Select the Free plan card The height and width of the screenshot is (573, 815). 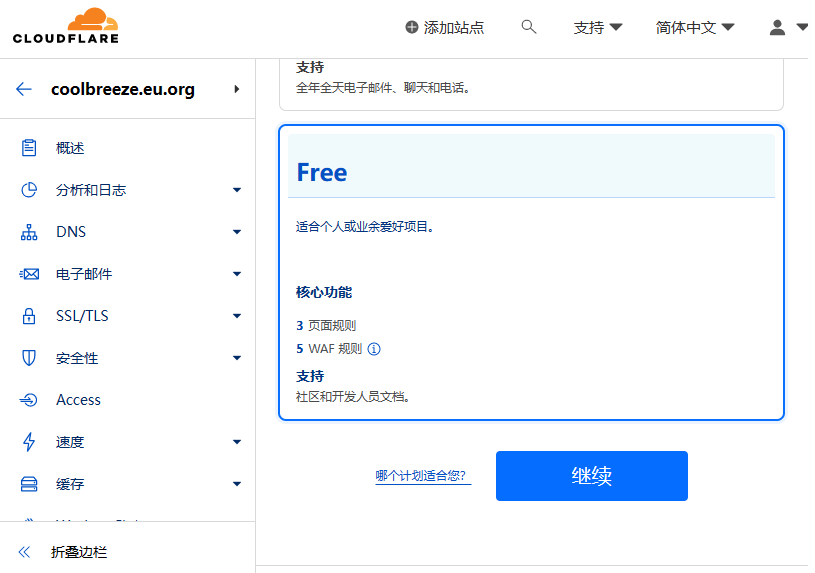click(531, 272)
